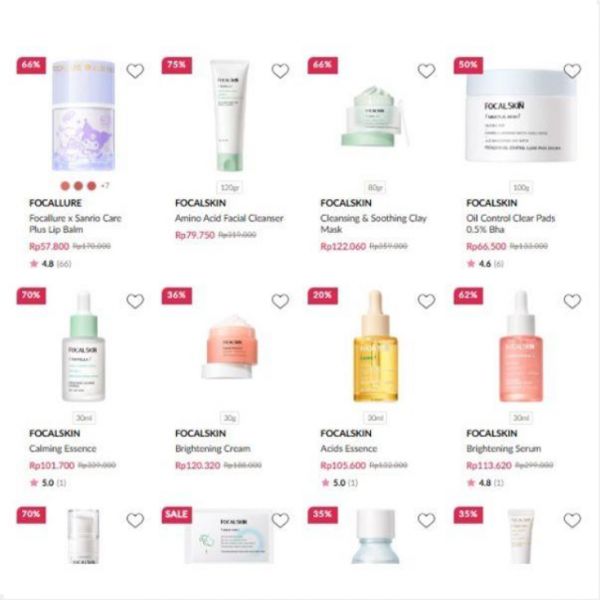Like the Acids Essence product heart
Image resolution: width=600 pixels, height=600 pixels.
(x=426, y=301)
